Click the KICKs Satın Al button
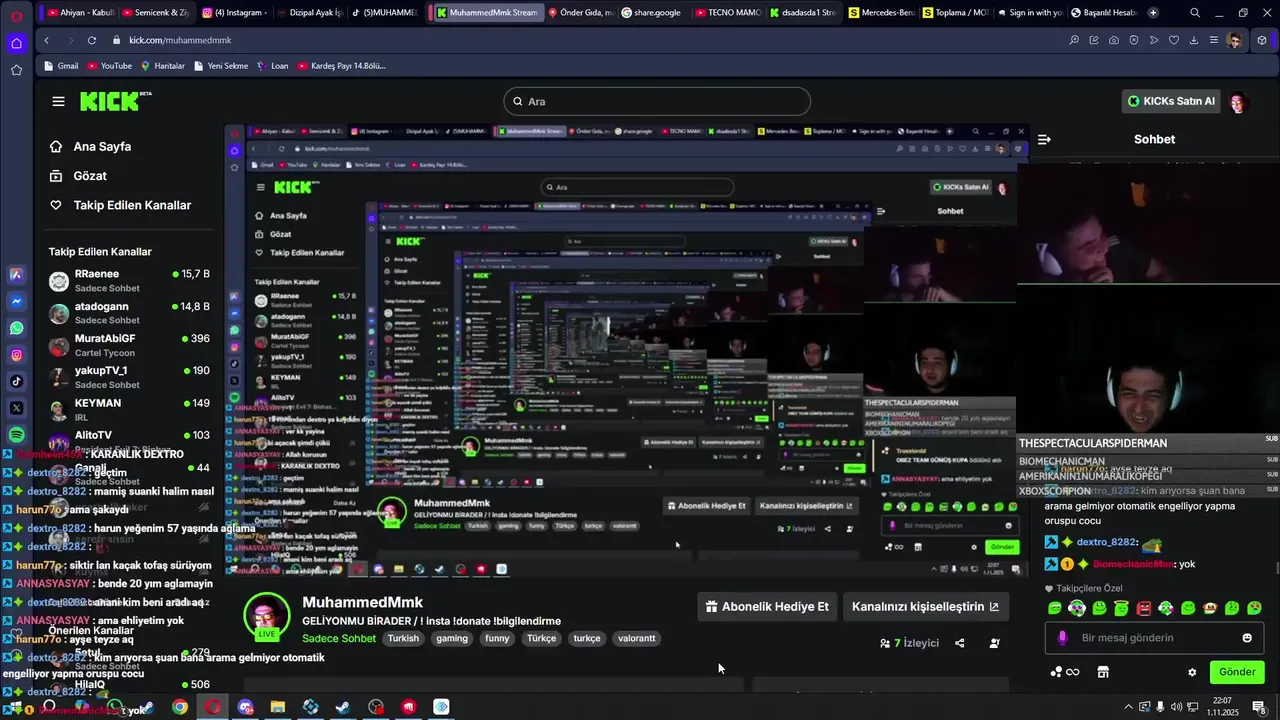1280x720 pixels. click(1171, 101)
